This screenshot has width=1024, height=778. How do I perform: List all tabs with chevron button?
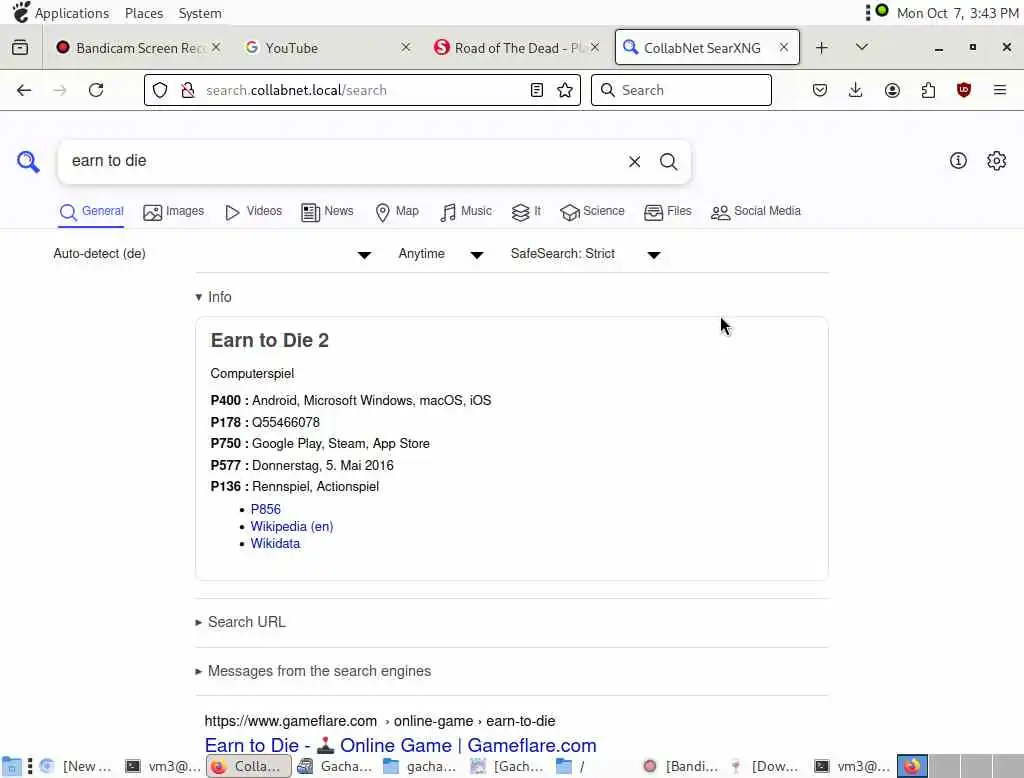pos(861,47)
